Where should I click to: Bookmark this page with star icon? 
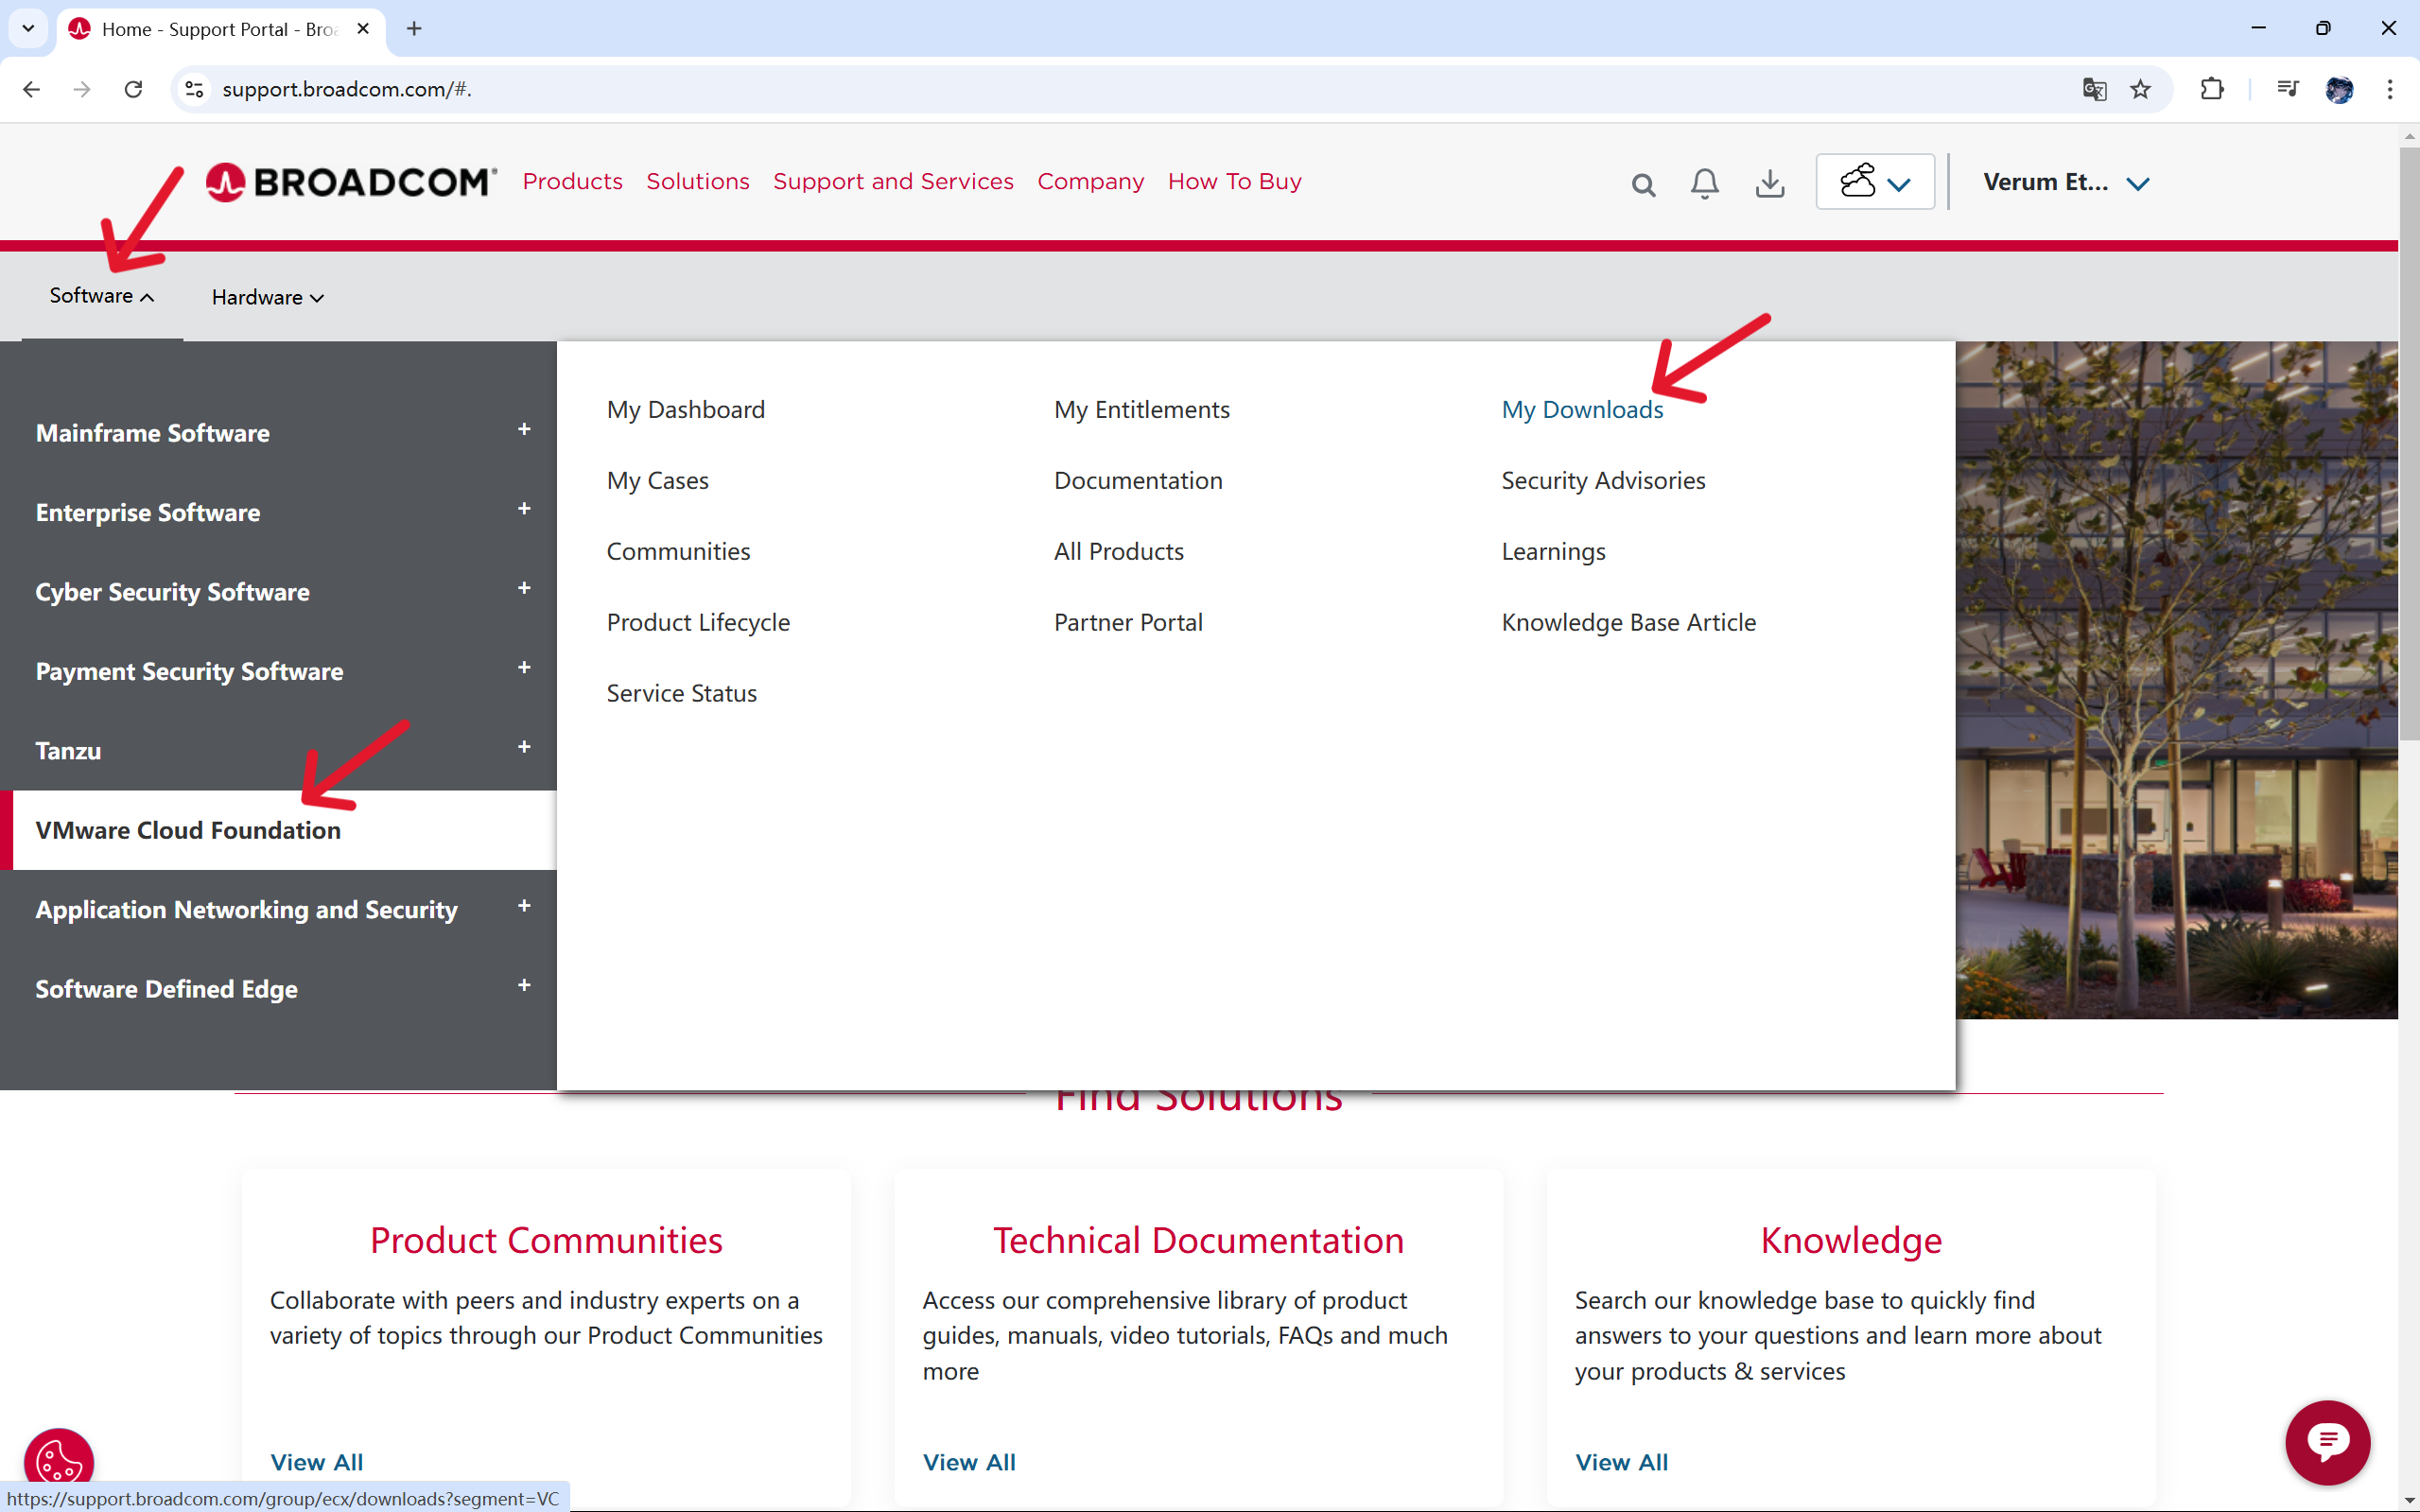(2140, 89)
